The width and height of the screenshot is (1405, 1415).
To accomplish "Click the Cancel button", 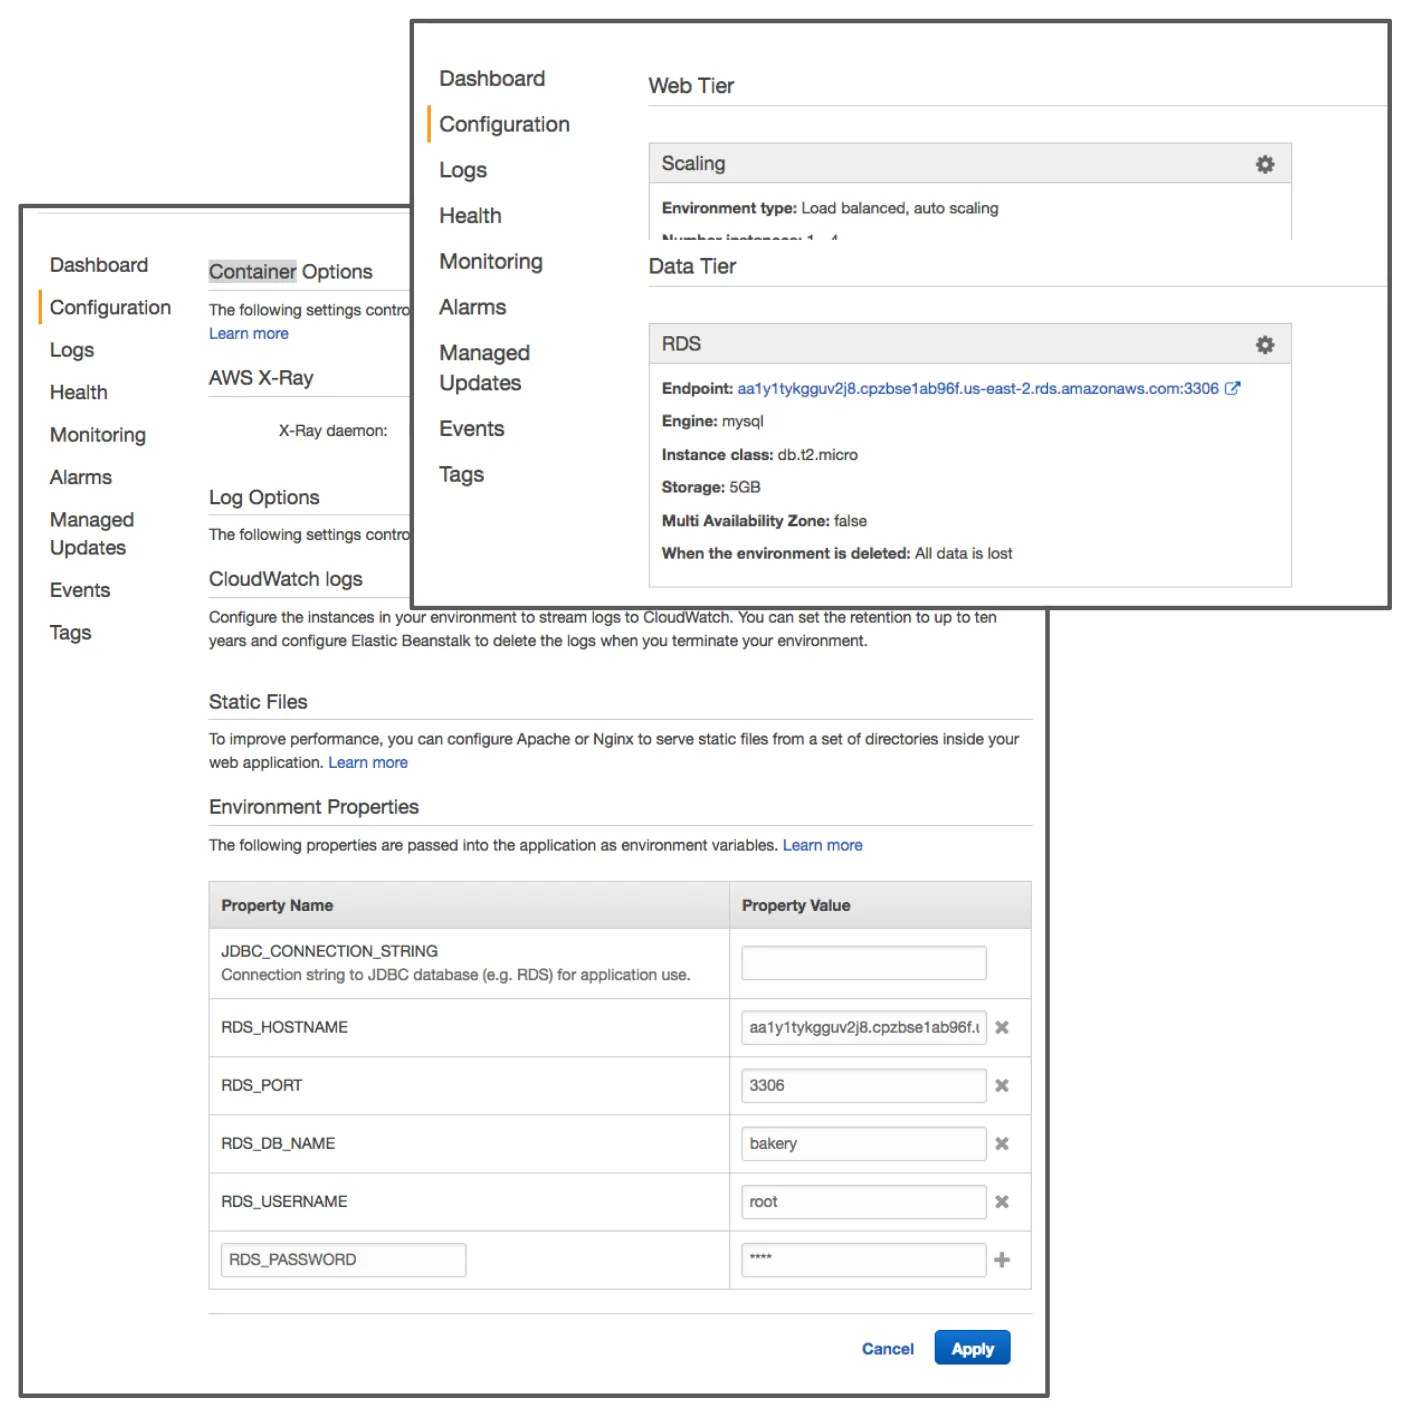I will [x=886, y=1348].
